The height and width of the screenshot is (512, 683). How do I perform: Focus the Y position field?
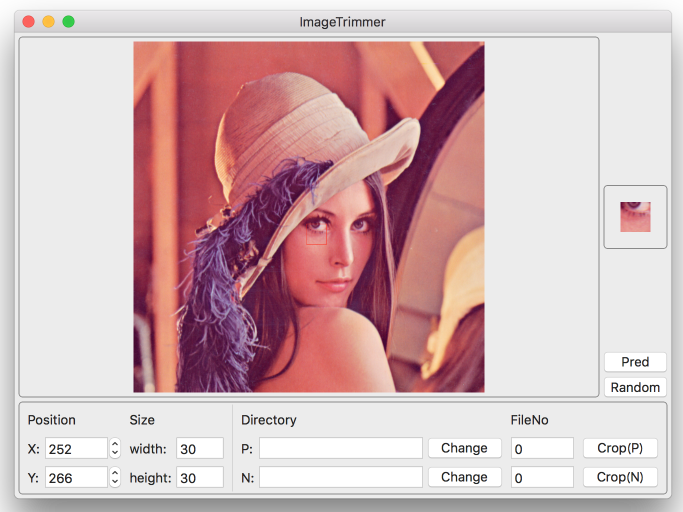(x=76, y=478)
